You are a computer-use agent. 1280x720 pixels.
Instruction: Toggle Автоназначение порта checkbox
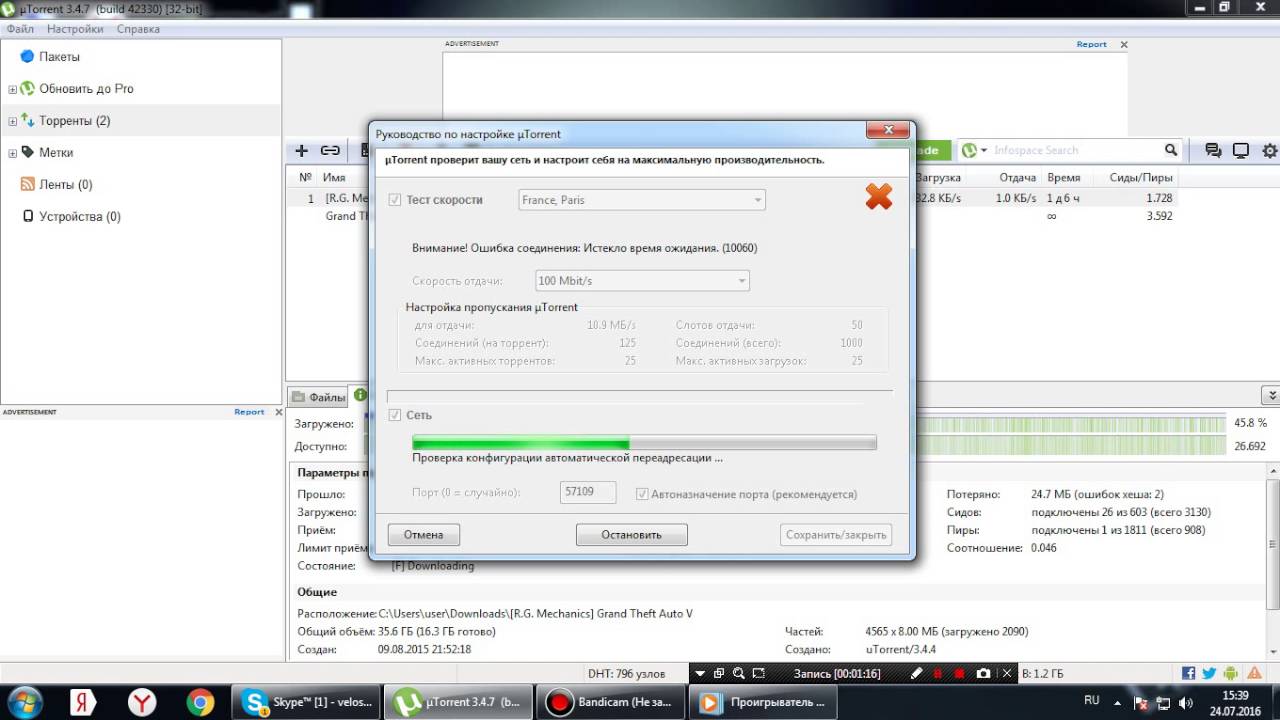pos(643,494)
